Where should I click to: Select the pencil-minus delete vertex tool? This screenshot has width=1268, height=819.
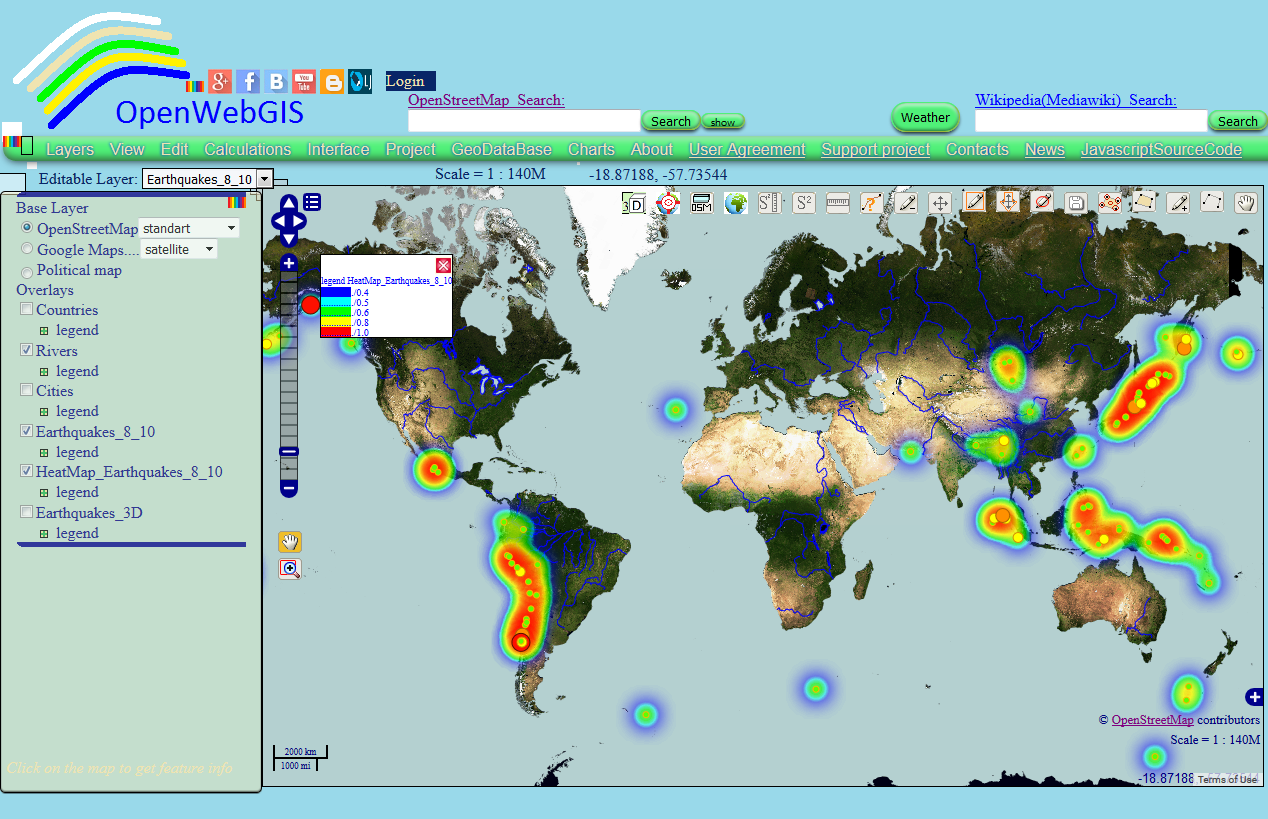(x=906, y=204)
